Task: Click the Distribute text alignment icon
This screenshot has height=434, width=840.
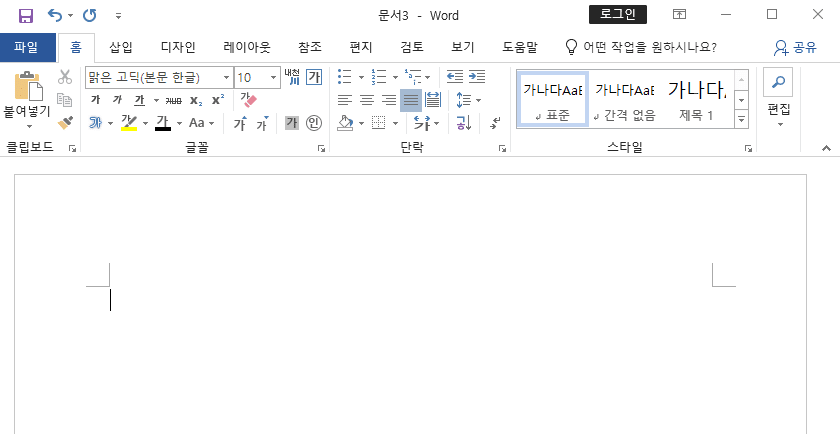Action: point(433,100)
